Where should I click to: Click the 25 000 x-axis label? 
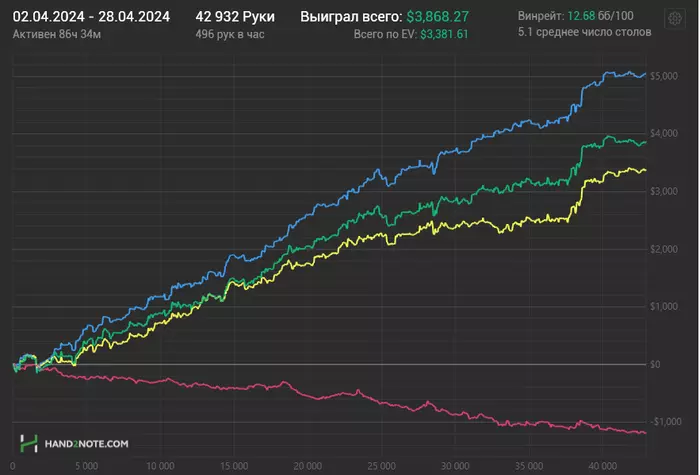point(381,466)
